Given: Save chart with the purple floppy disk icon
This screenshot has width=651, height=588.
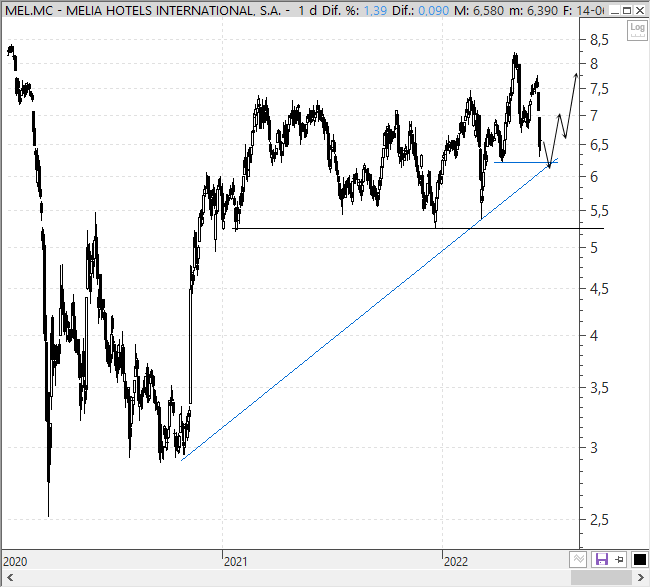Looking at the screenshot, I should pos(602,560).
